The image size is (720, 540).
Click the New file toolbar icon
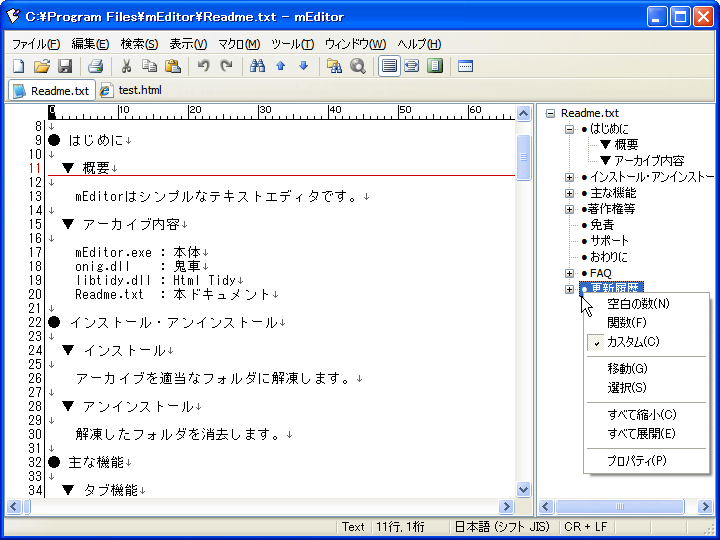[19, 66]
